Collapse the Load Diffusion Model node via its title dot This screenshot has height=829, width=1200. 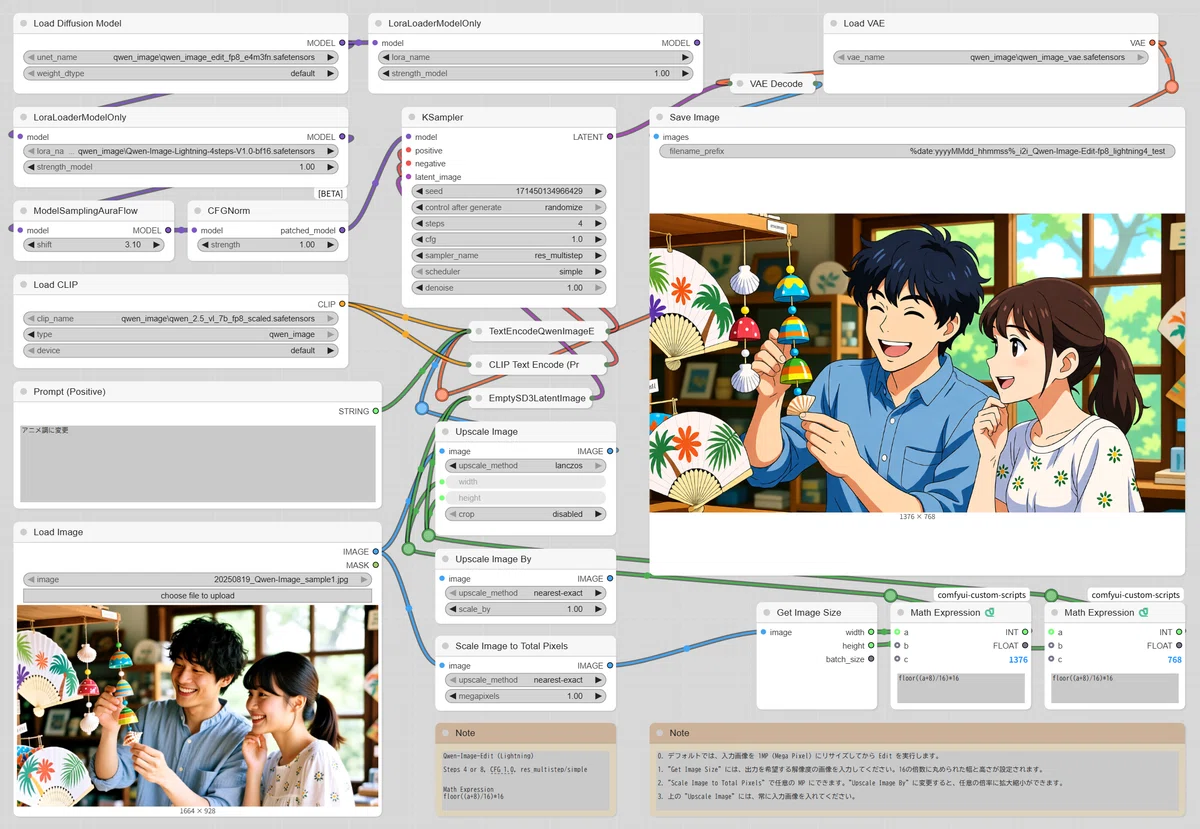coord(24,23)
